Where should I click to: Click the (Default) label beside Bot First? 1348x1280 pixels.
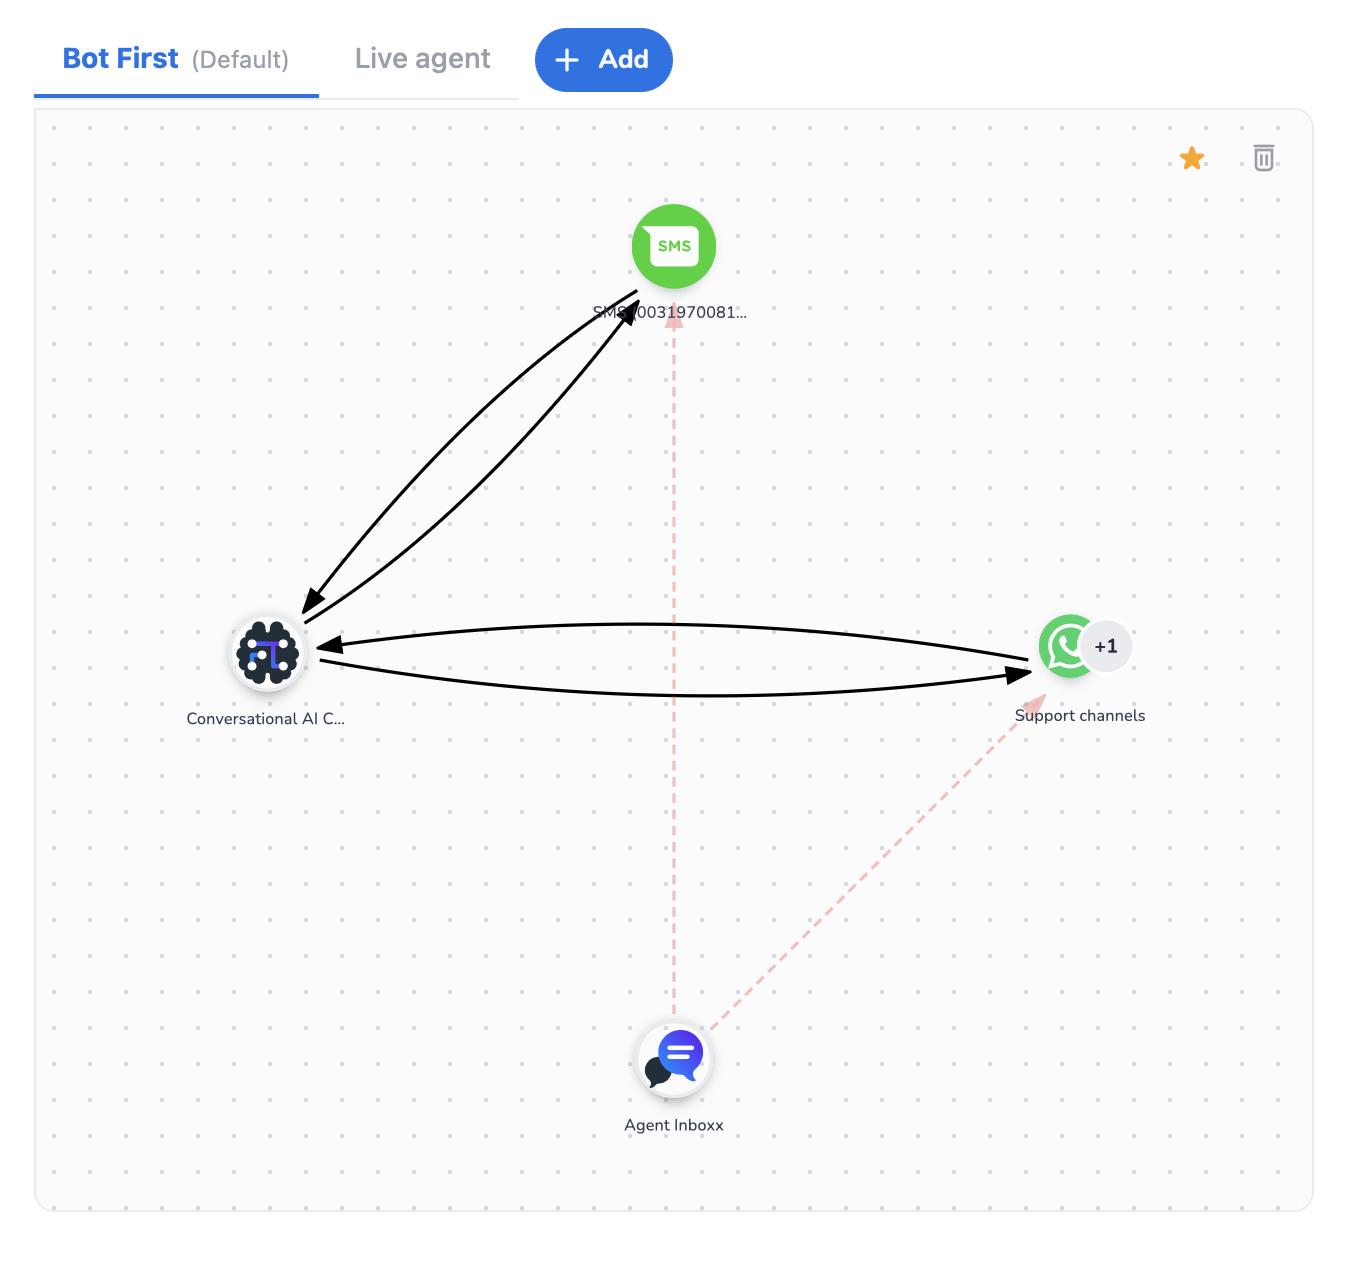pos(240,60)
